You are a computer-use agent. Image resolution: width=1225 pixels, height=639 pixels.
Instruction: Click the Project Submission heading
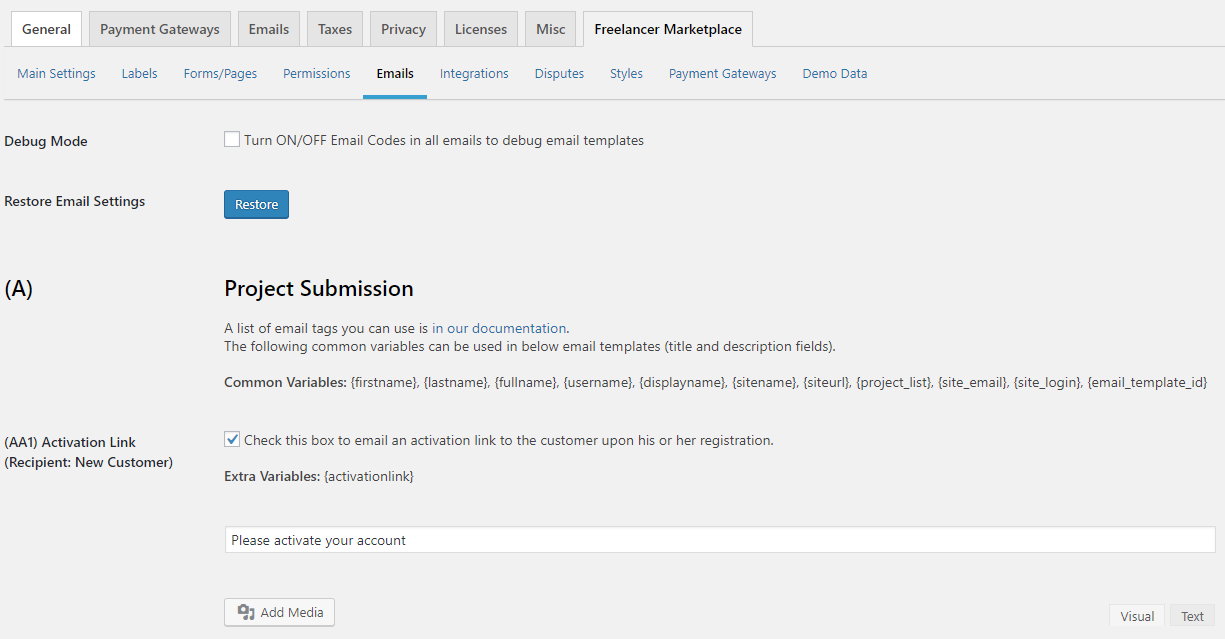click(x=319, y=288)
